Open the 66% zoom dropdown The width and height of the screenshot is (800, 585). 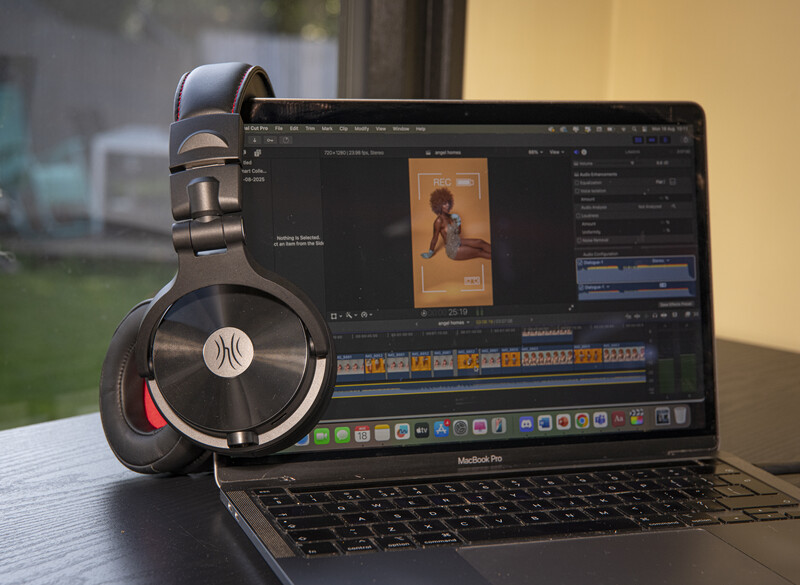pyautogui.click(x=535, y=152)
